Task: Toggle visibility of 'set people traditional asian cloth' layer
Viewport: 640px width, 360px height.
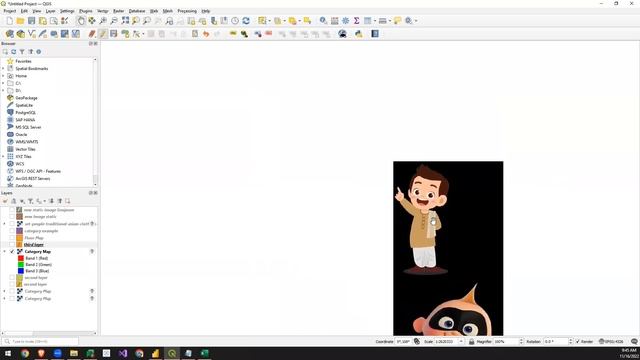Action: click(x=12, y=224)
